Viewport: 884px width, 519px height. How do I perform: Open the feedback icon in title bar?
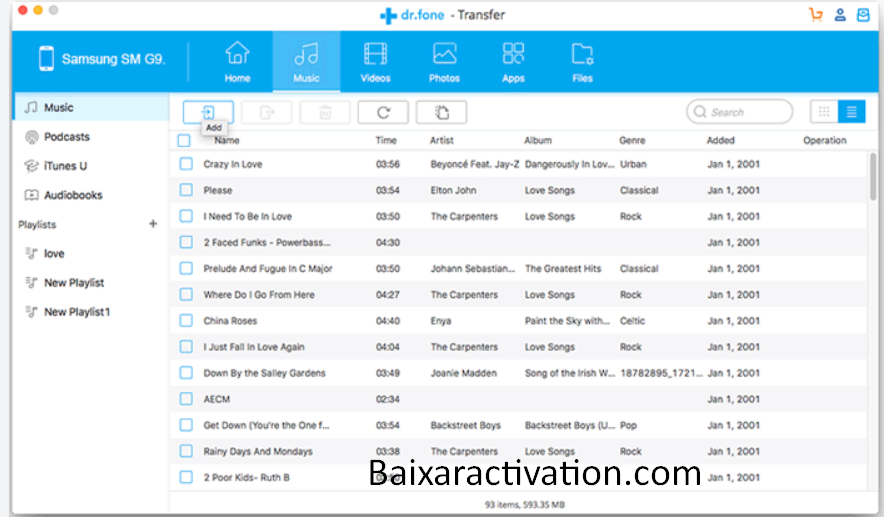pyautogui.click(x=863, y=15)
